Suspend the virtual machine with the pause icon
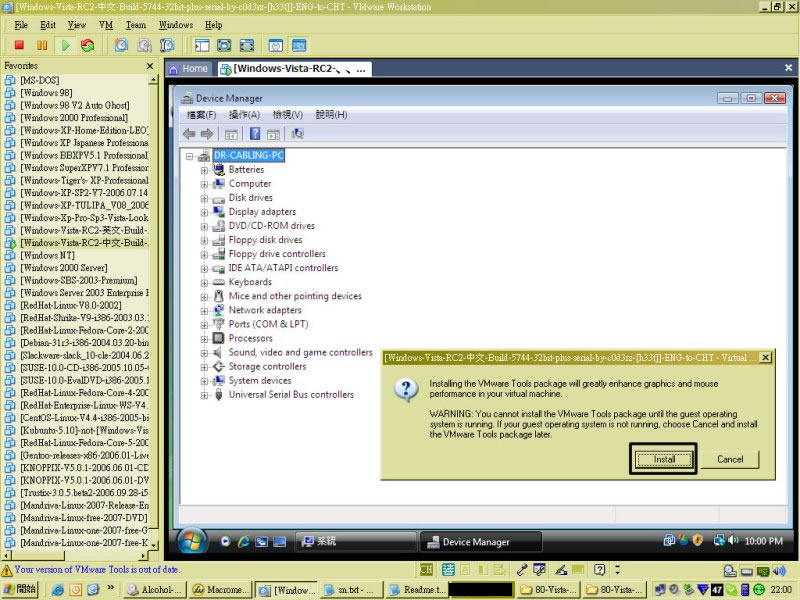This screenshot has width=800, height=600. coord(42,45)
